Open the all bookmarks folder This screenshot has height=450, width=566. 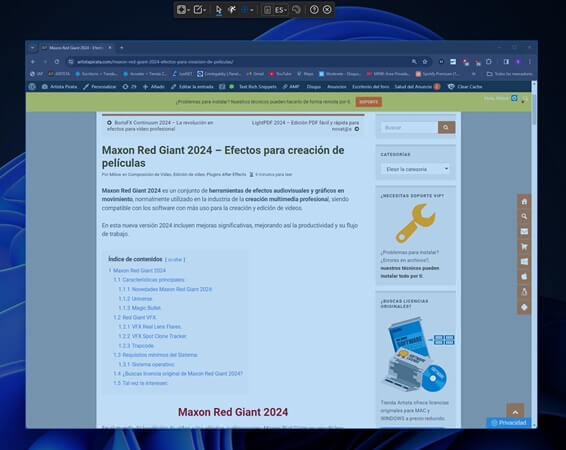pos(509,74)
